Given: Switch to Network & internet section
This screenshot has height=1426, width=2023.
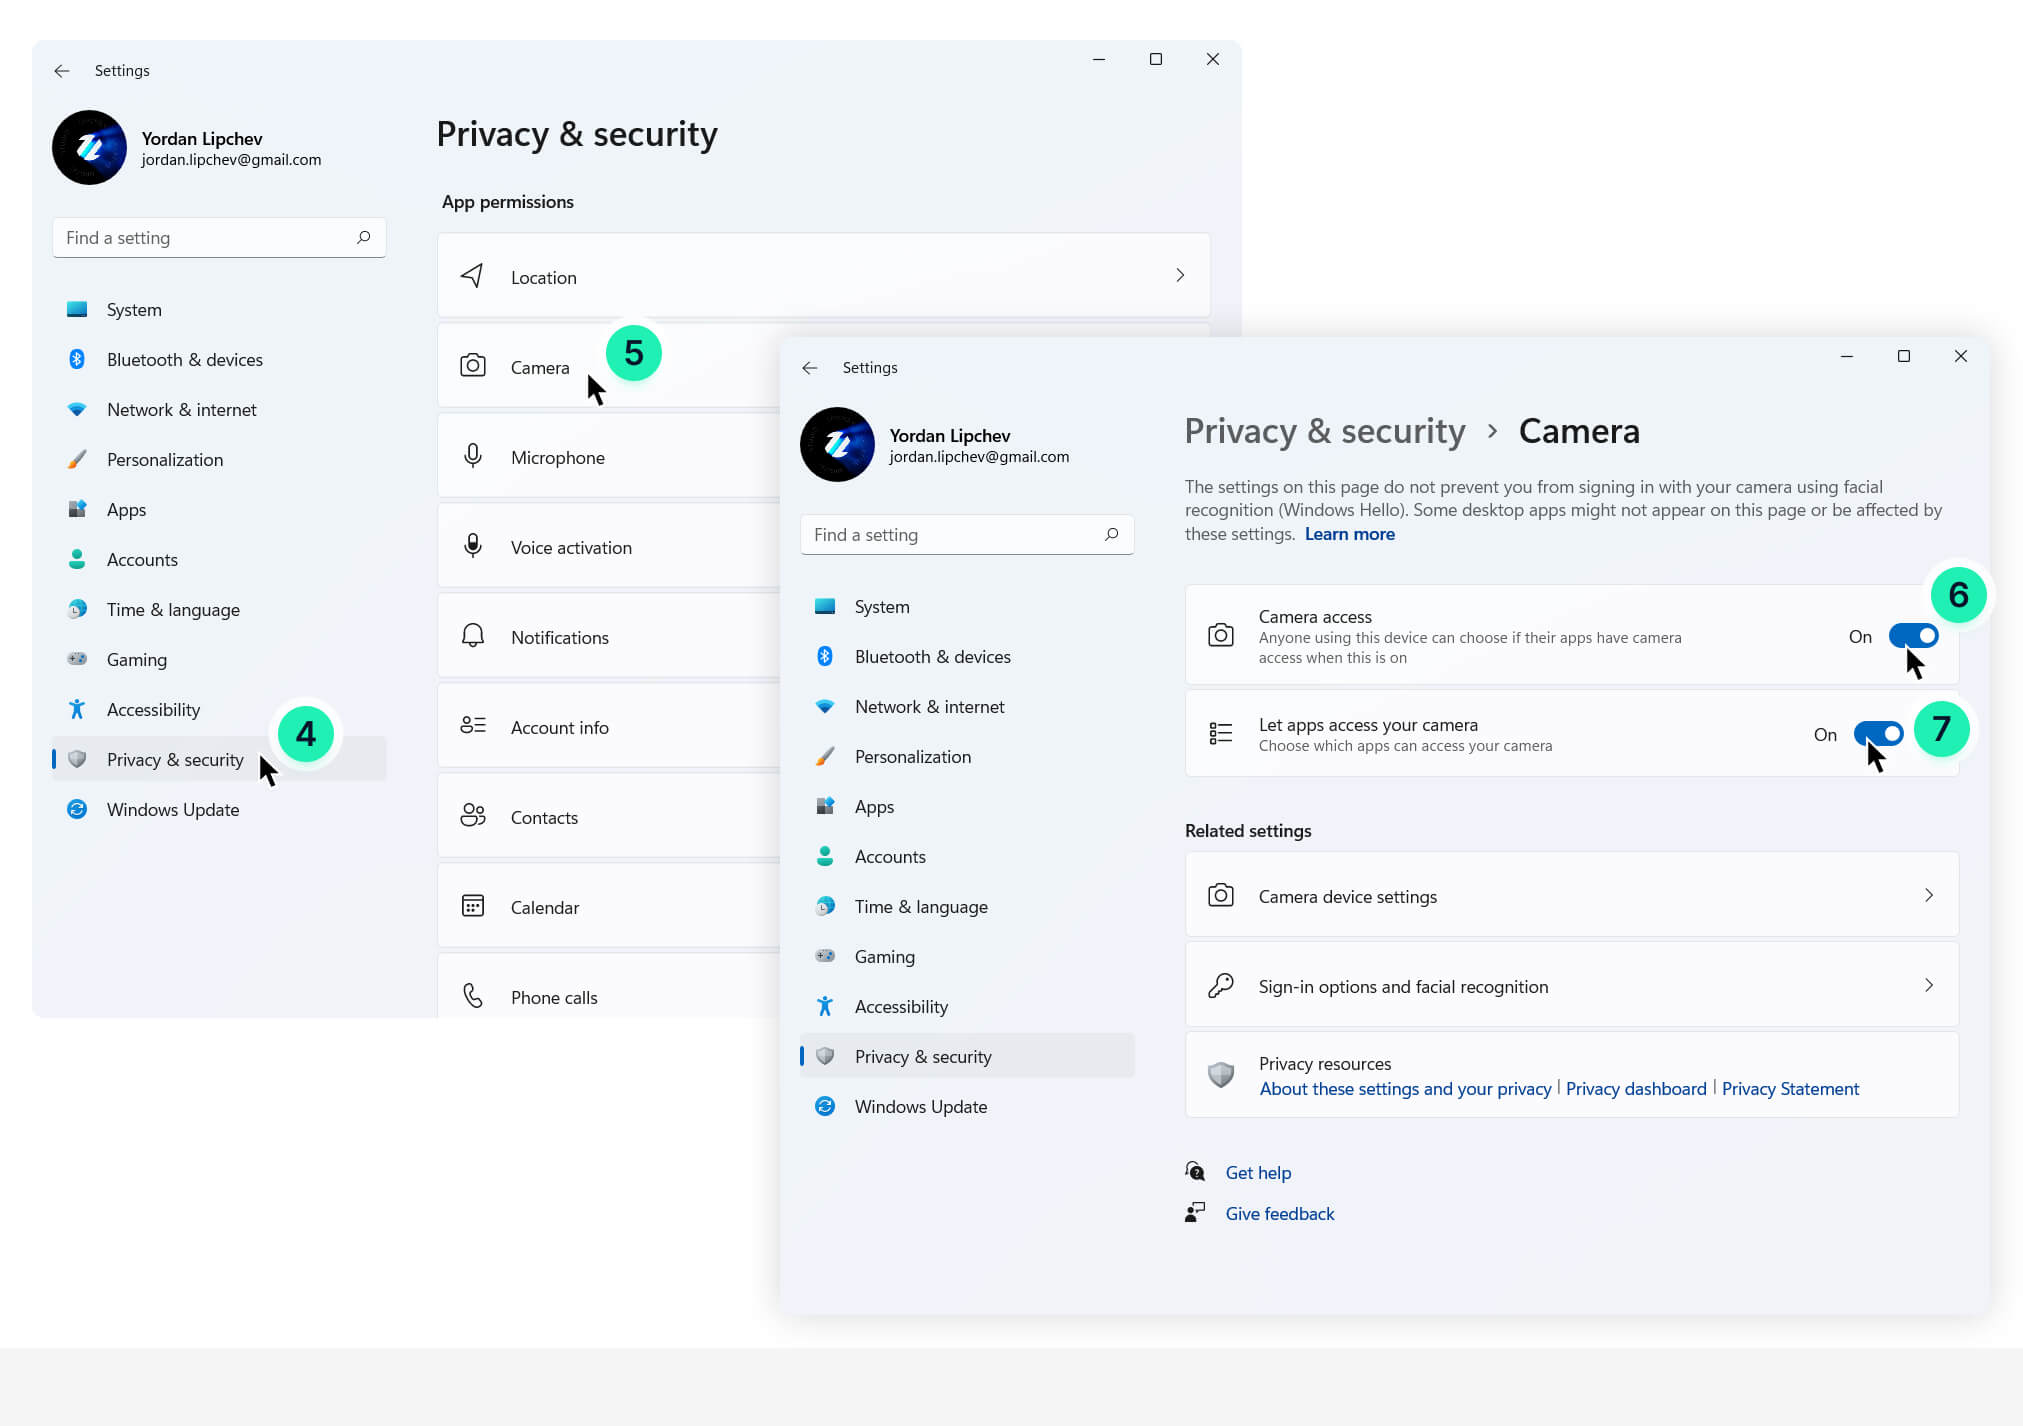Looking at the screenshot, I should click(929, 706).
